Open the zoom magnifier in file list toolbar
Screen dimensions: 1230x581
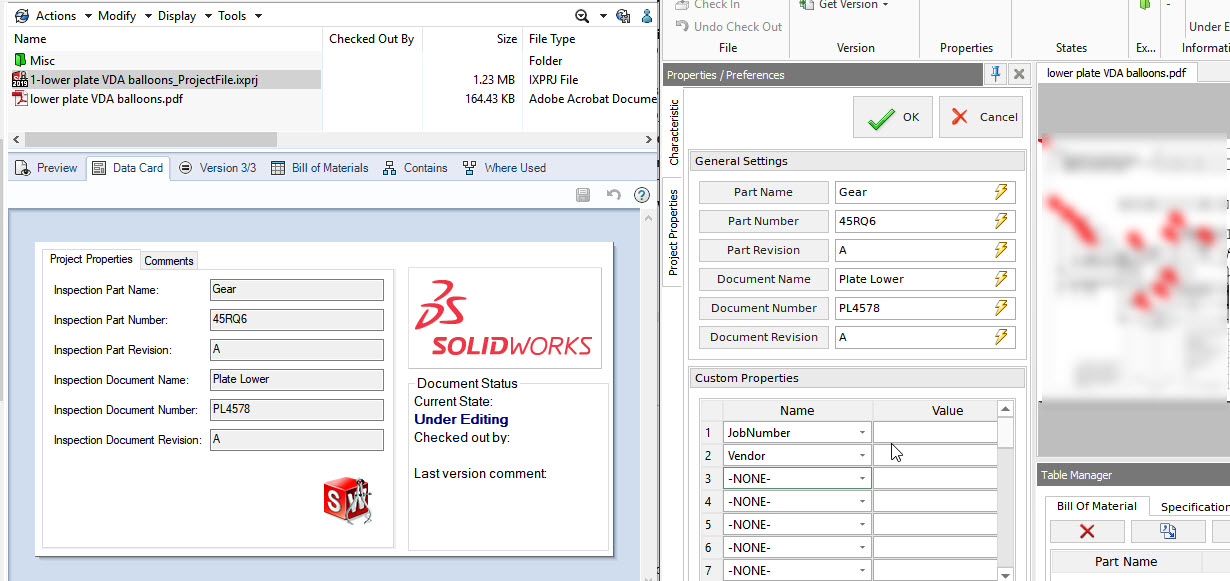point(582,16)
